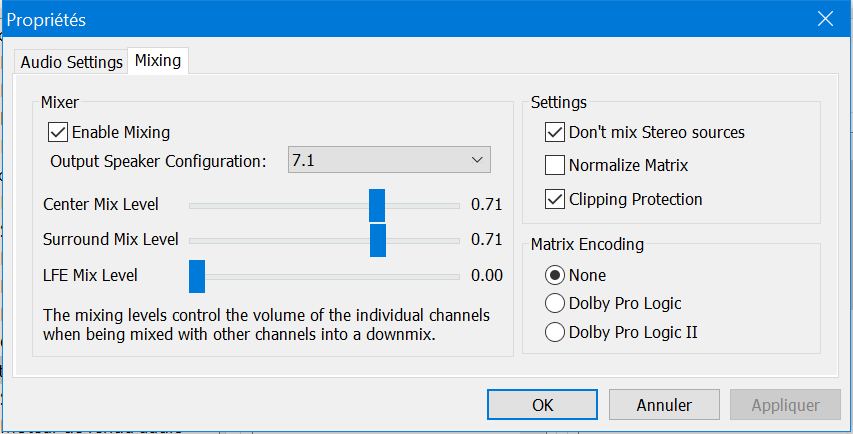
Task: Click the Annuler button
Action: pos(664,405)
